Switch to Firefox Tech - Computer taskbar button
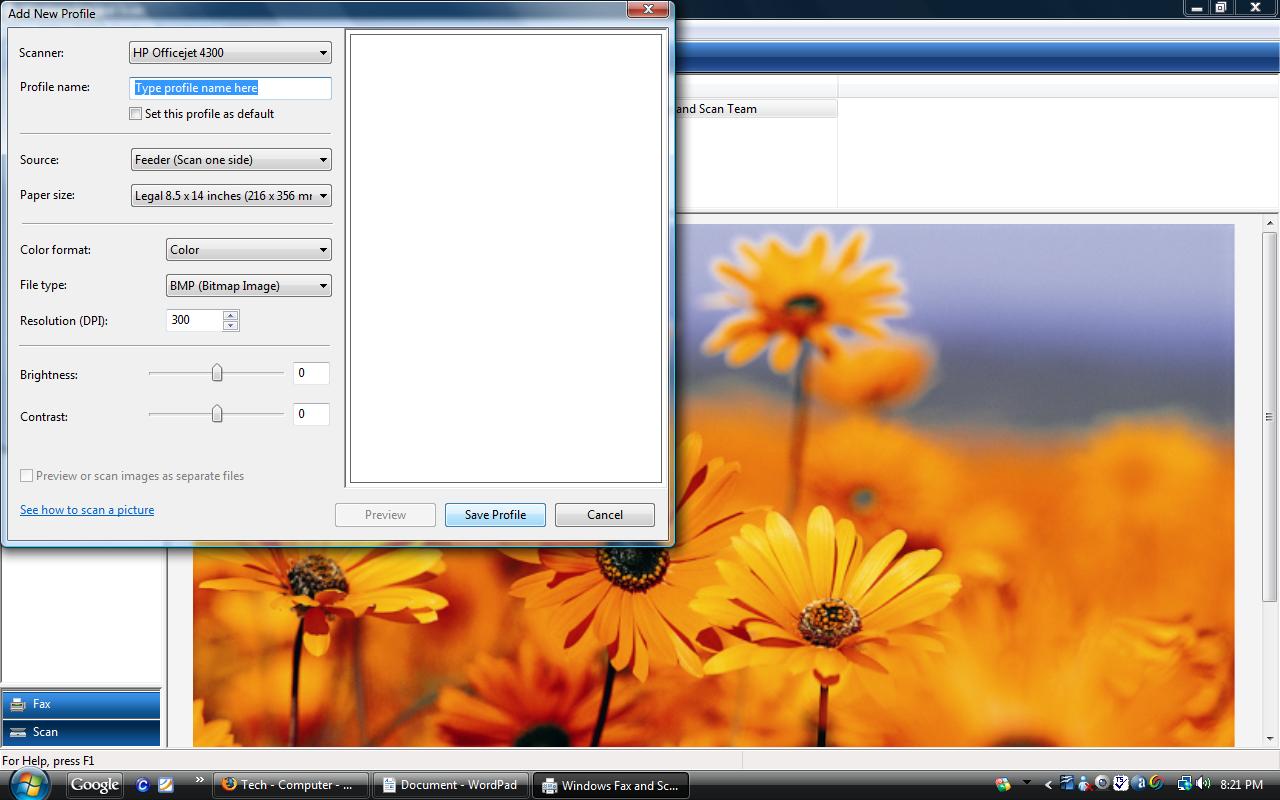This screenshot has height=800, width=1280. coord(291,785)
